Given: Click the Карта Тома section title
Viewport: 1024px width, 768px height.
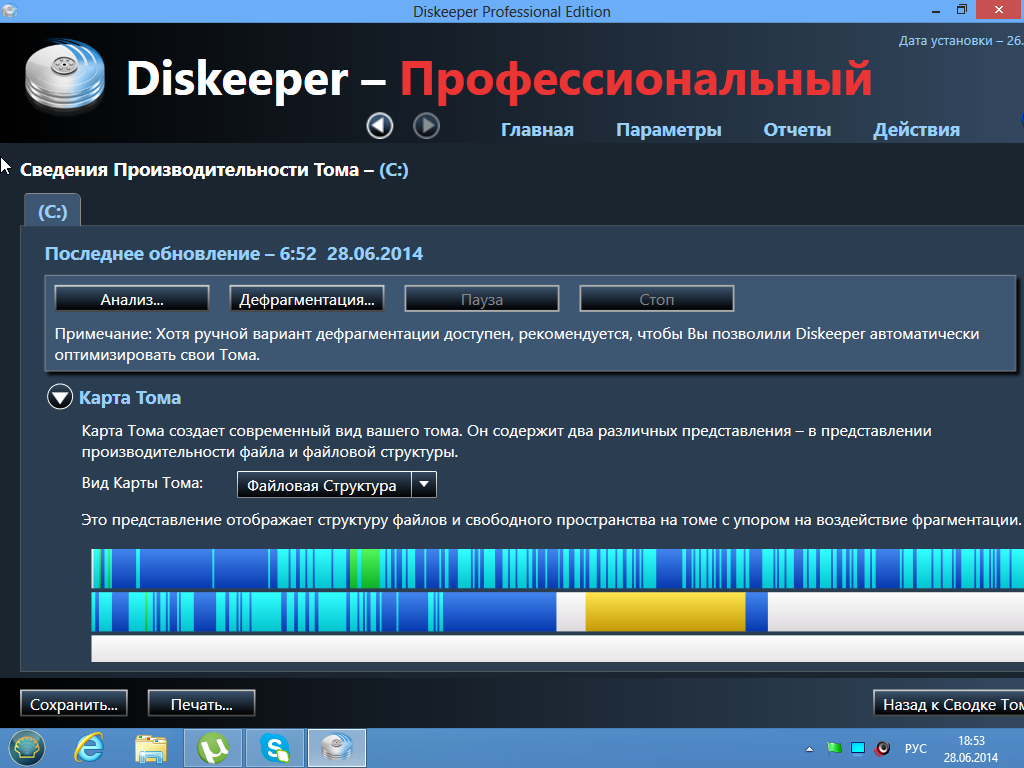Looking at the screenshot, I should click(x=130, y=398).
